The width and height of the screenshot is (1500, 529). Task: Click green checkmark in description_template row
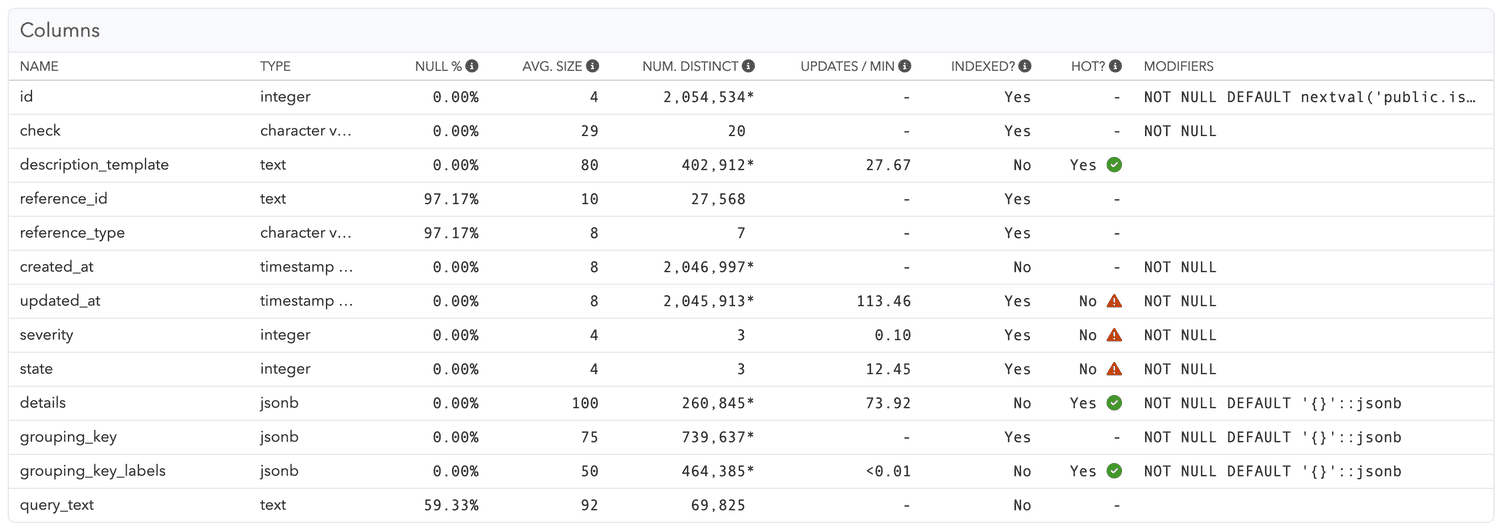[1114, 165]
